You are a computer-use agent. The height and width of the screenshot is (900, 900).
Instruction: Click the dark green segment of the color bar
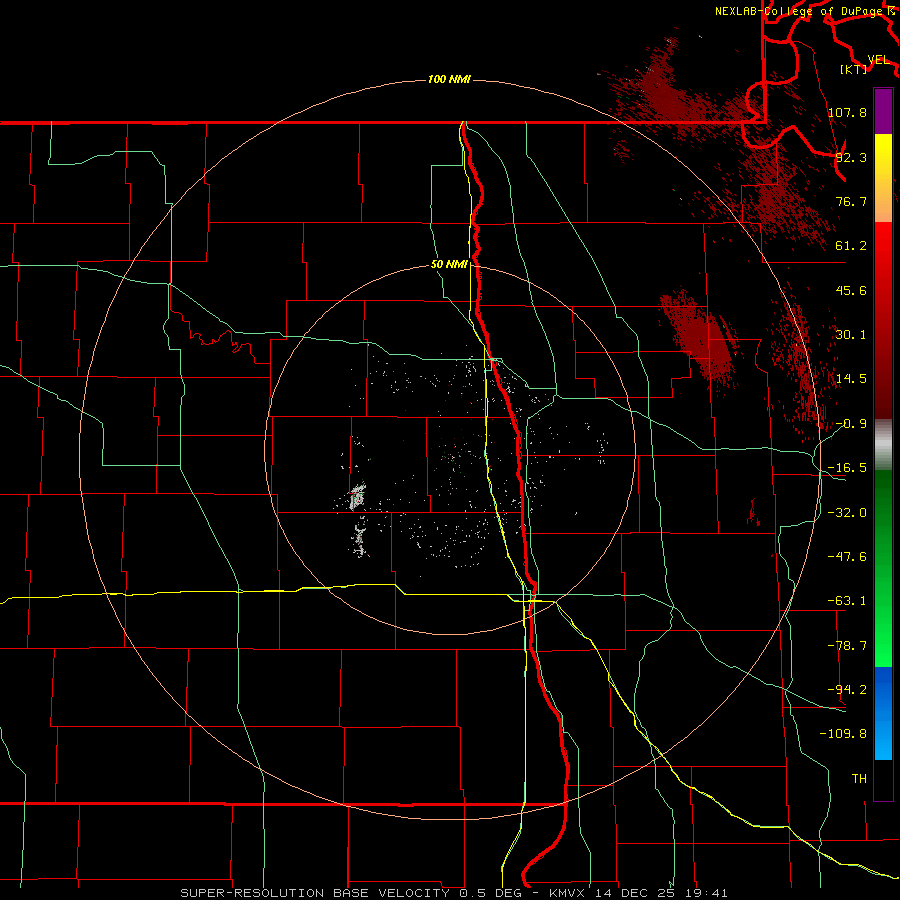(x=883, y=499)
